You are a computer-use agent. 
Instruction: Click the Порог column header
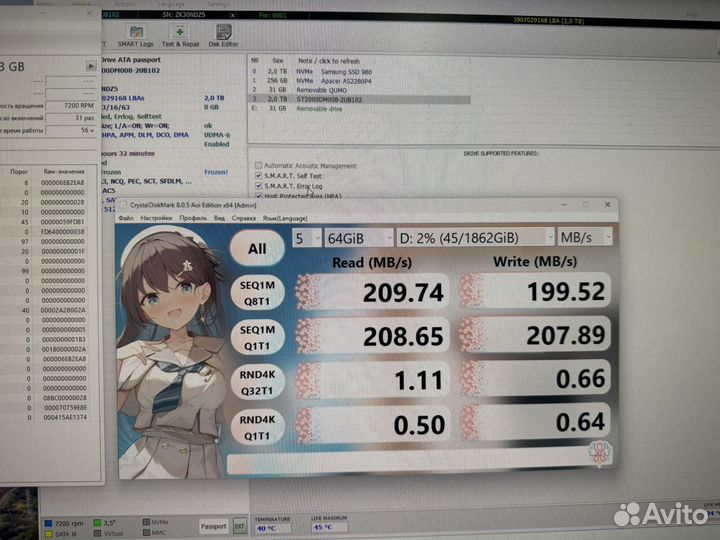pos(19,171)
